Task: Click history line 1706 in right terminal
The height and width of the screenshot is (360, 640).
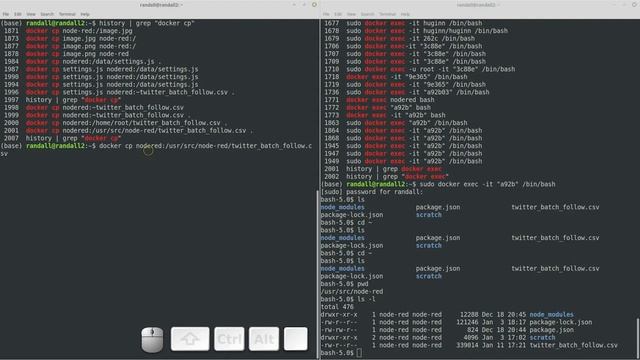Action: coord(403,46)
